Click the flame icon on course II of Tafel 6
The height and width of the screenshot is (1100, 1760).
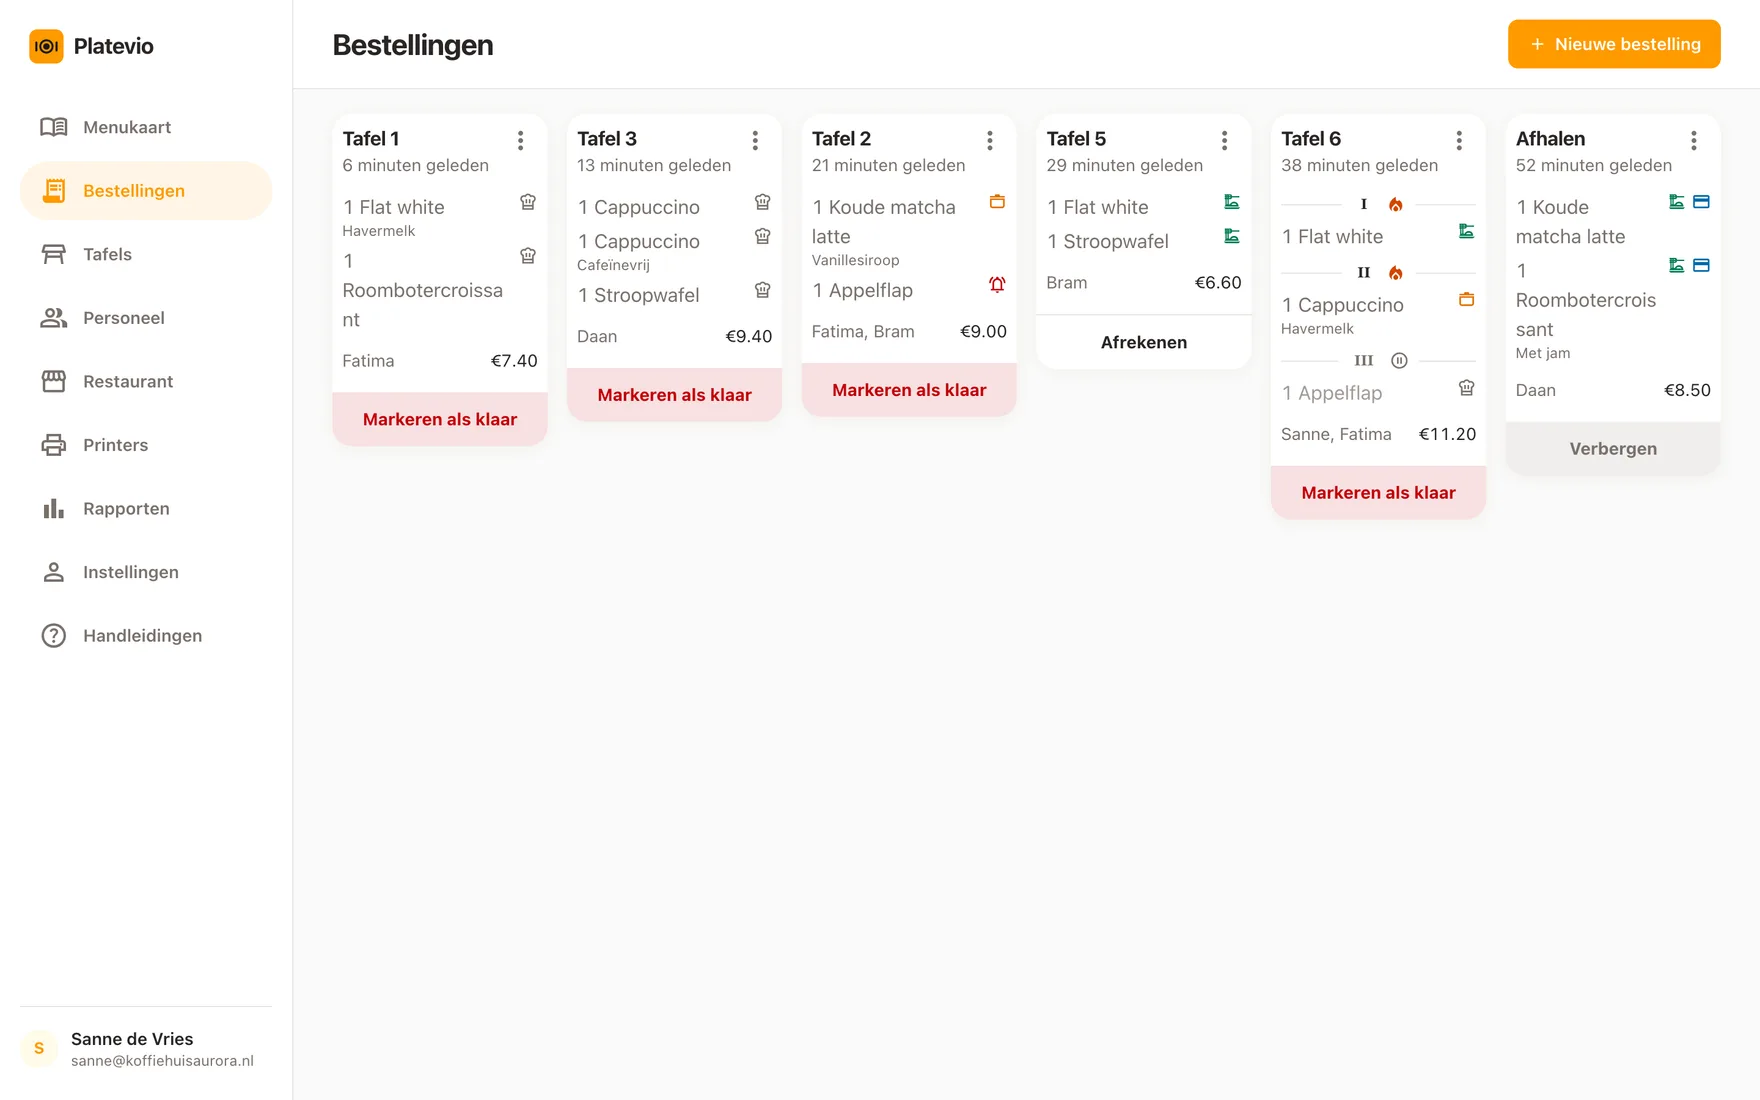point(1396,273)
